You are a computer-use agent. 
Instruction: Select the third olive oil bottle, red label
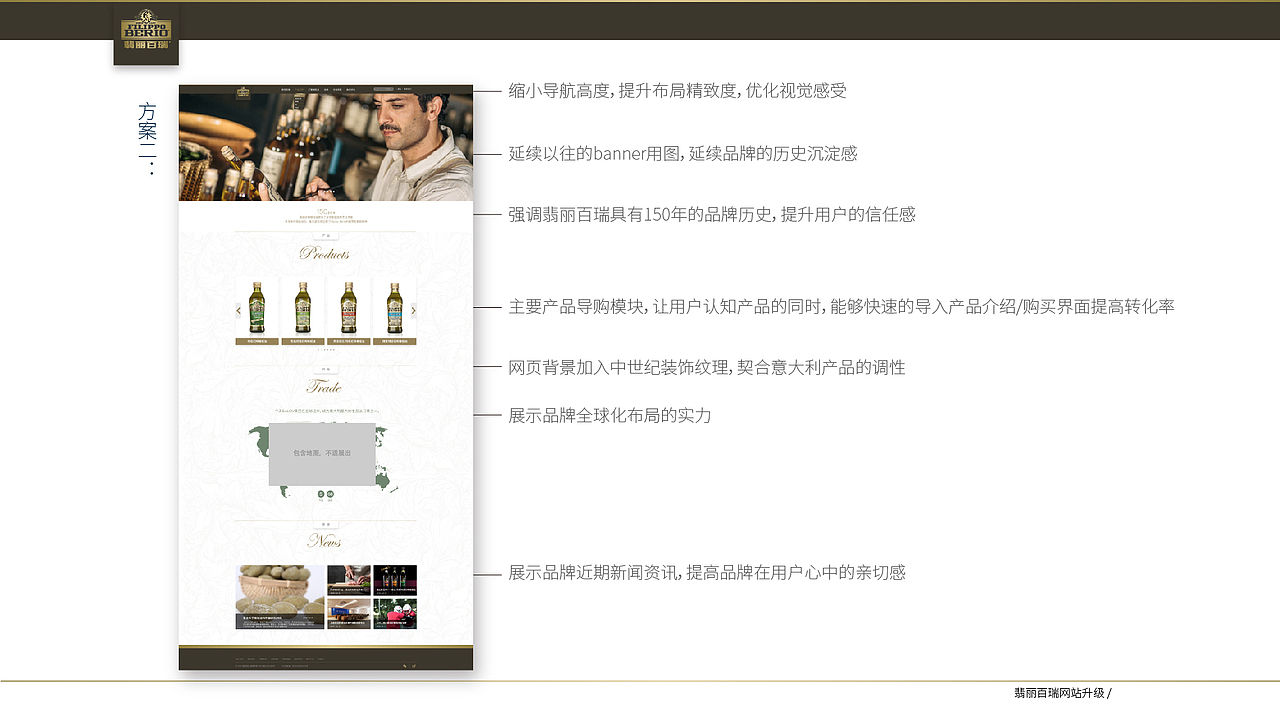(348, 308)
